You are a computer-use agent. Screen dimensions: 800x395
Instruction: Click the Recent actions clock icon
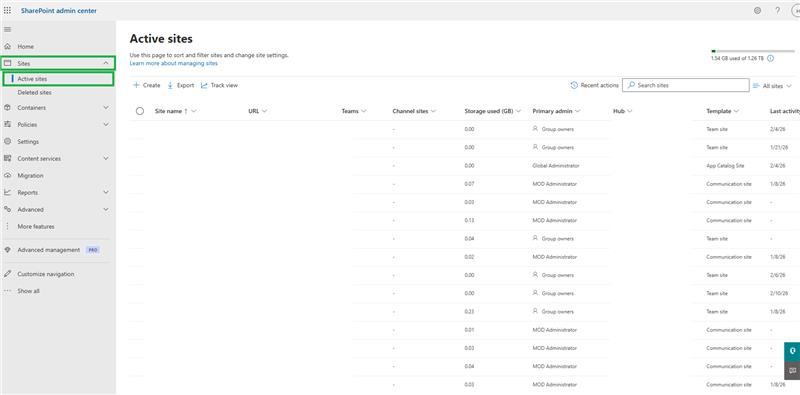pyautogui.click(x=574, y=85)
